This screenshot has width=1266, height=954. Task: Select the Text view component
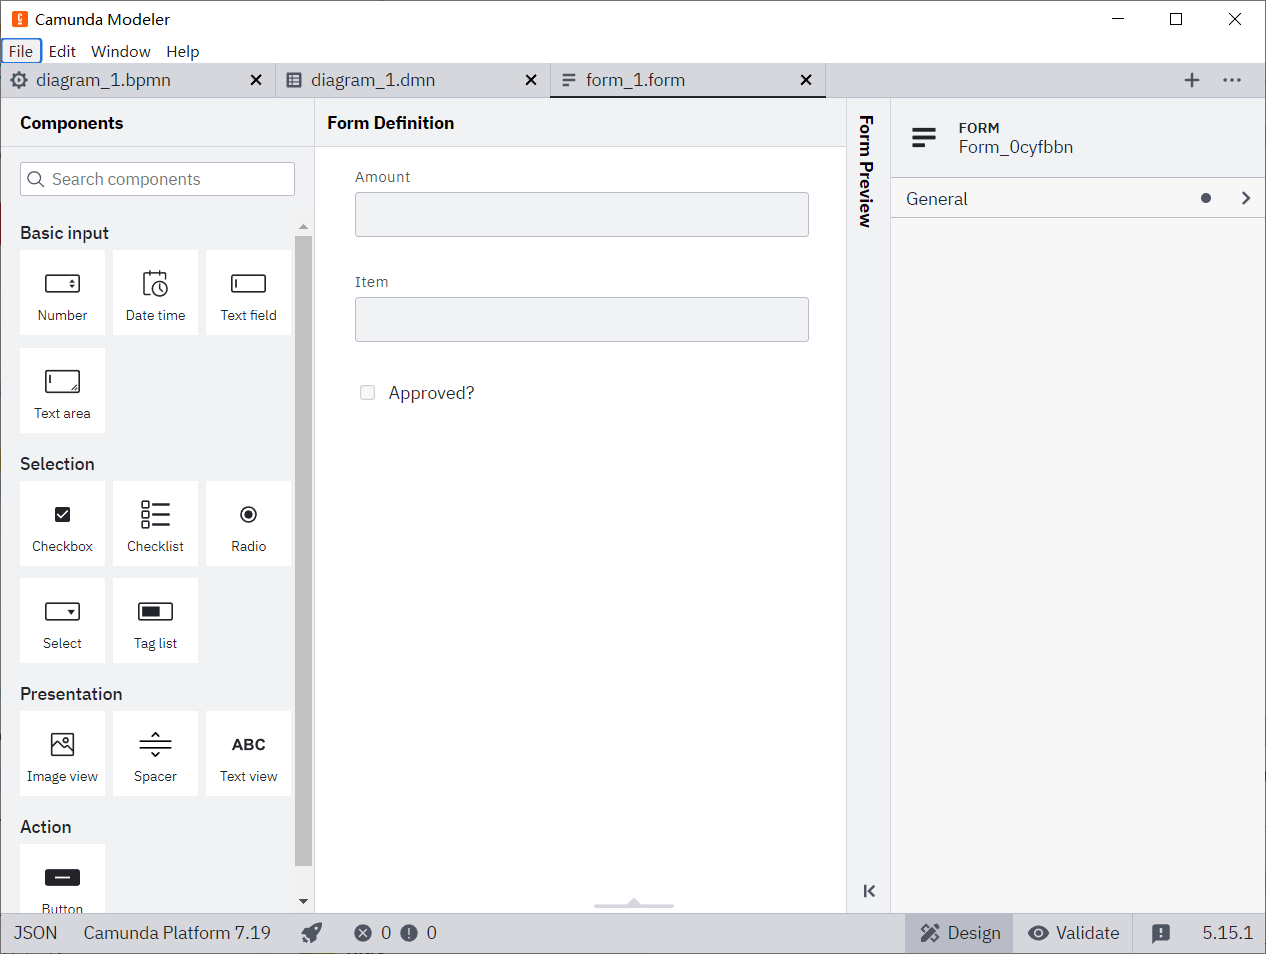click(248, 753)
